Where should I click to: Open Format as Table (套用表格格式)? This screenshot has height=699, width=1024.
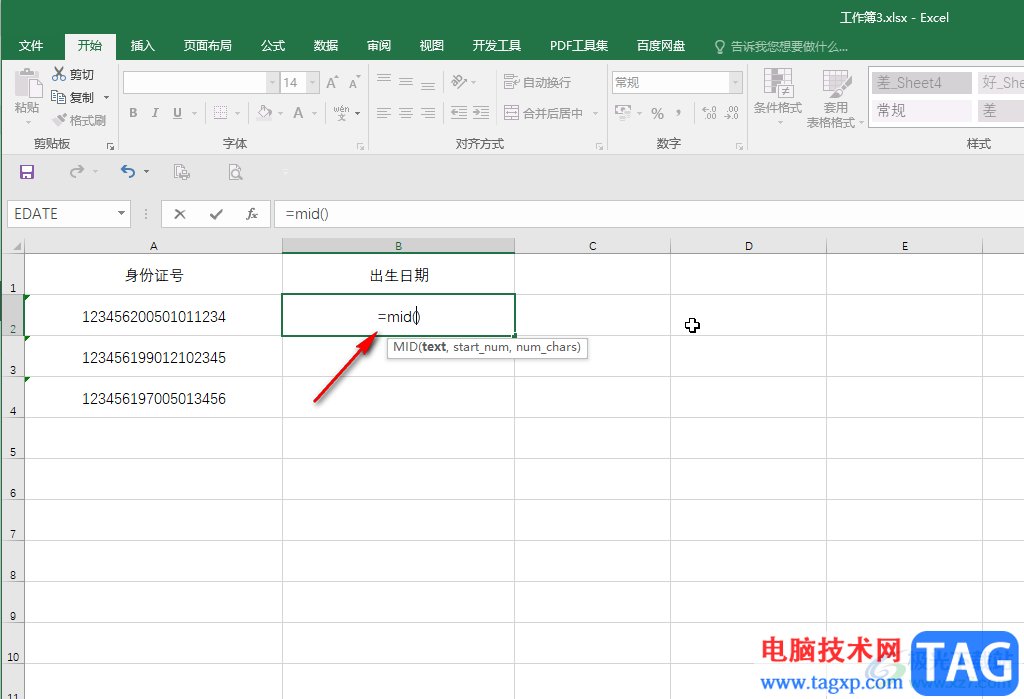(x=835, y=98)
